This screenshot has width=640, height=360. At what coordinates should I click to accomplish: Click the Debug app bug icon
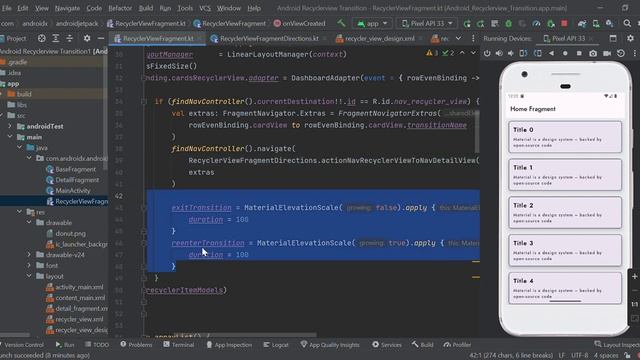pyautogui.click(x=509, y=24)
